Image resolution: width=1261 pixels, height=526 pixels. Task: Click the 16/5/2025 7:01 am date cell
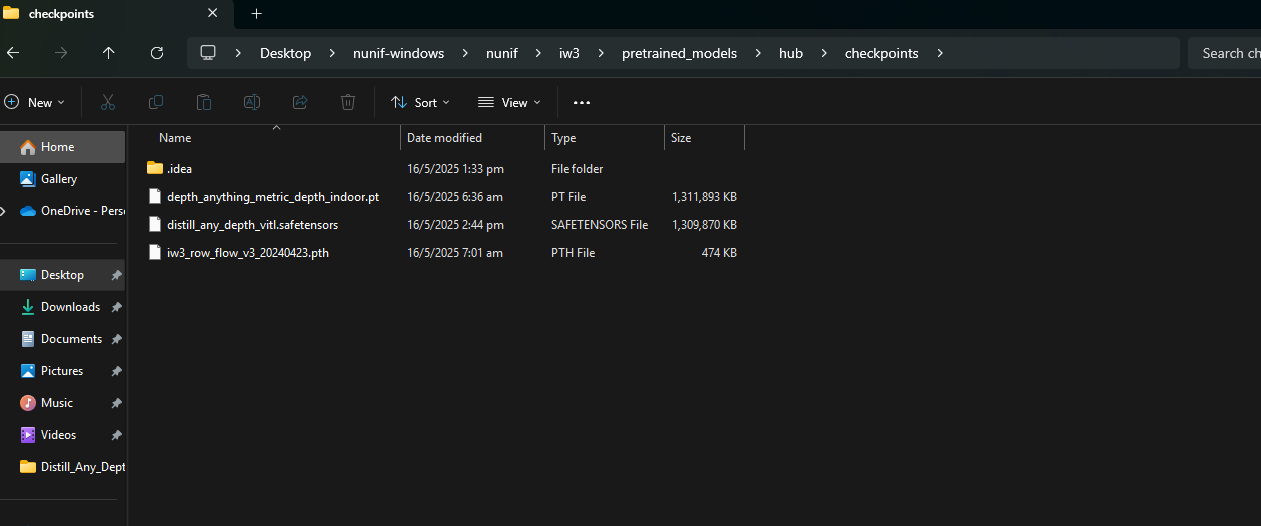coord(455,253)
